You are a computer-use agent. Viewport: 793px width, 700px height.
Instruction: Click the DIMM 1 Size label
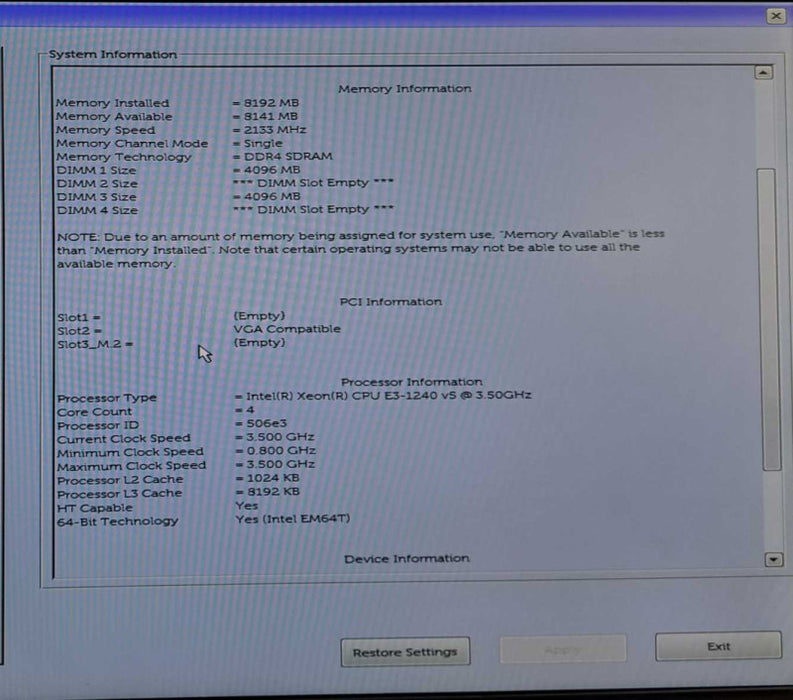pyautogui.click(x=96, y=170)
